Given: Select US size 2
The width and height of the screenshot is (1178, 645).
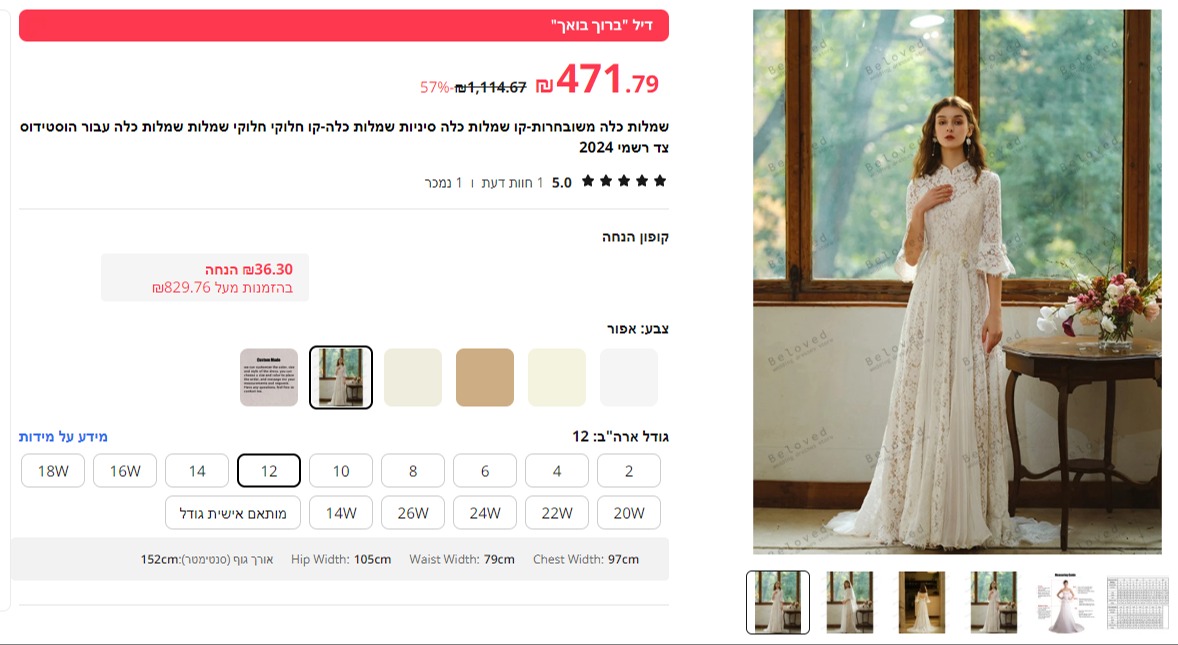Looking at the screenshot, I should pos(629,471).
